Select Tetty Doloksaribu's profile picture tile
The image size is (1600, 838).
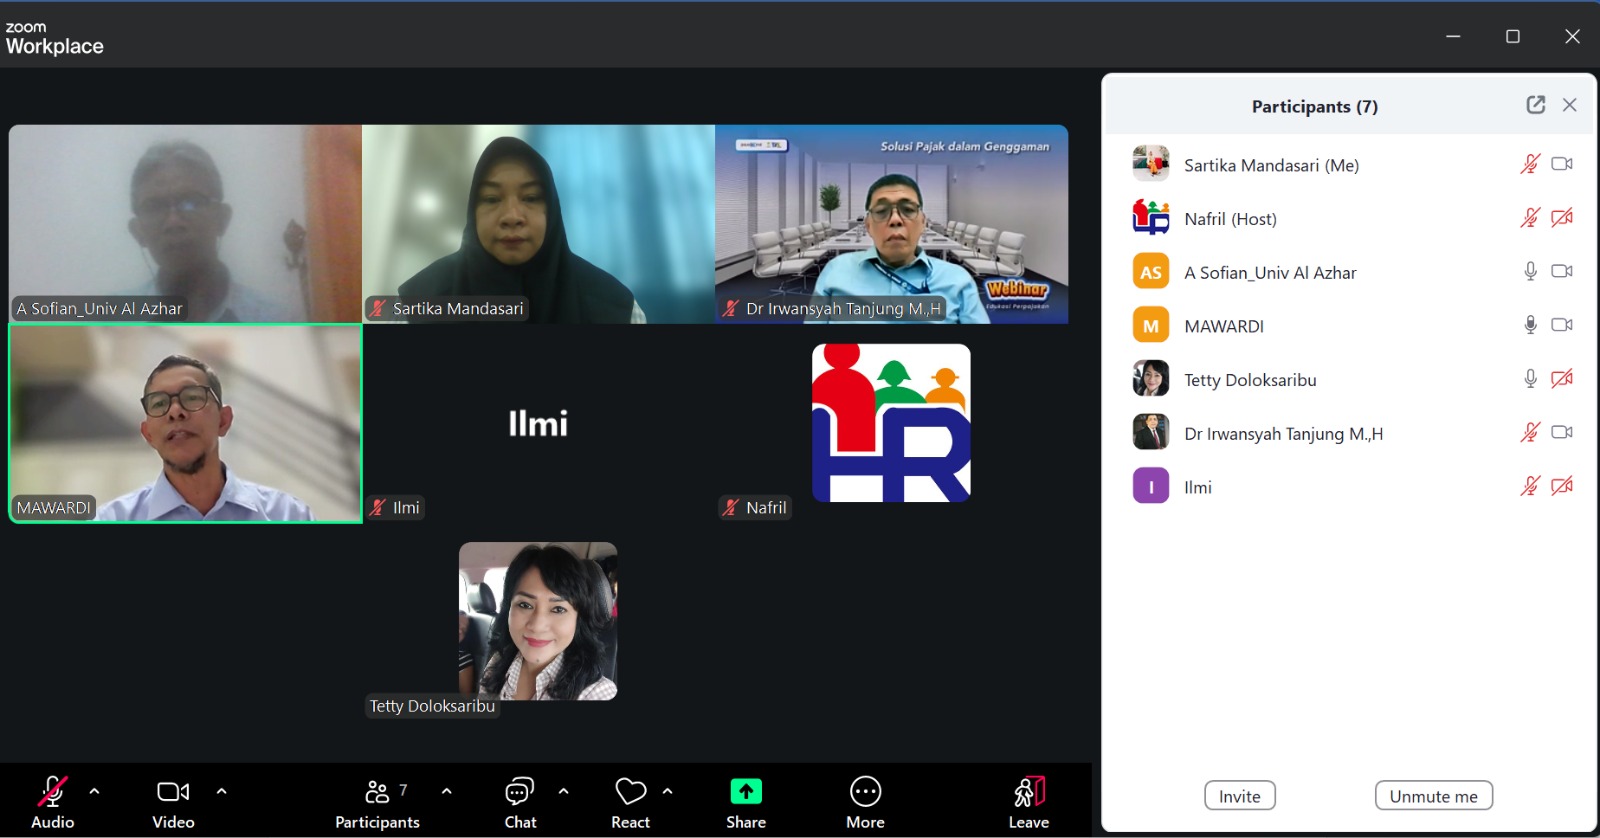coord(538,621)
